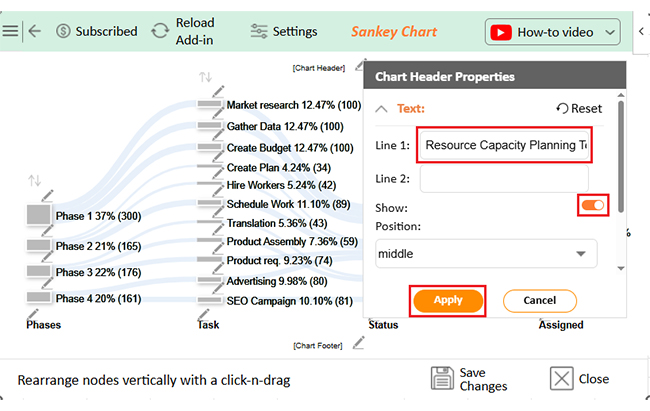Click the Save Changes floppy disk icon
This screenshot has height=411, width=650.
tap(442, 378)
